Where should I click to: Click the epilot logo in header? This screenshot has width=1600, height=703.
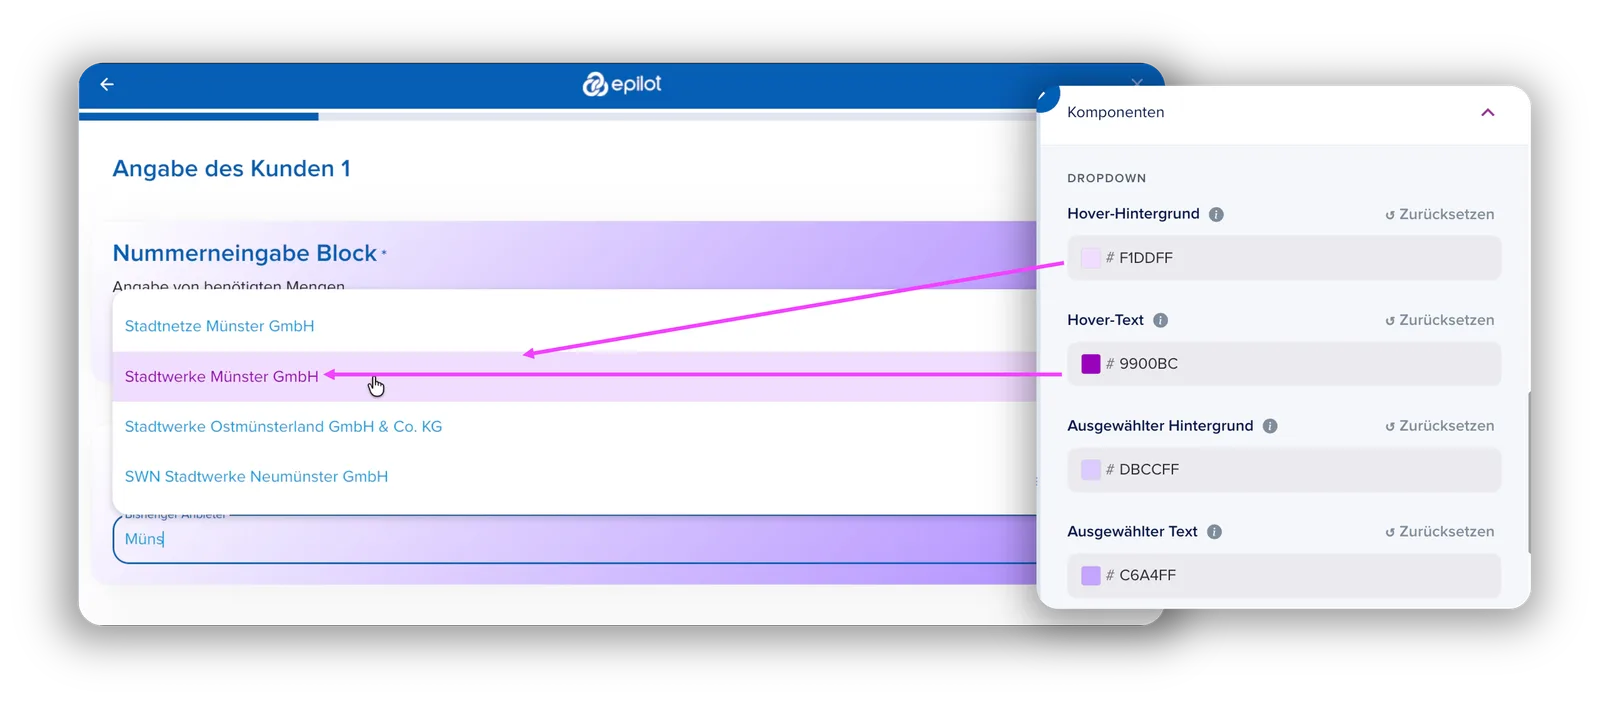[x=622, y=84]
